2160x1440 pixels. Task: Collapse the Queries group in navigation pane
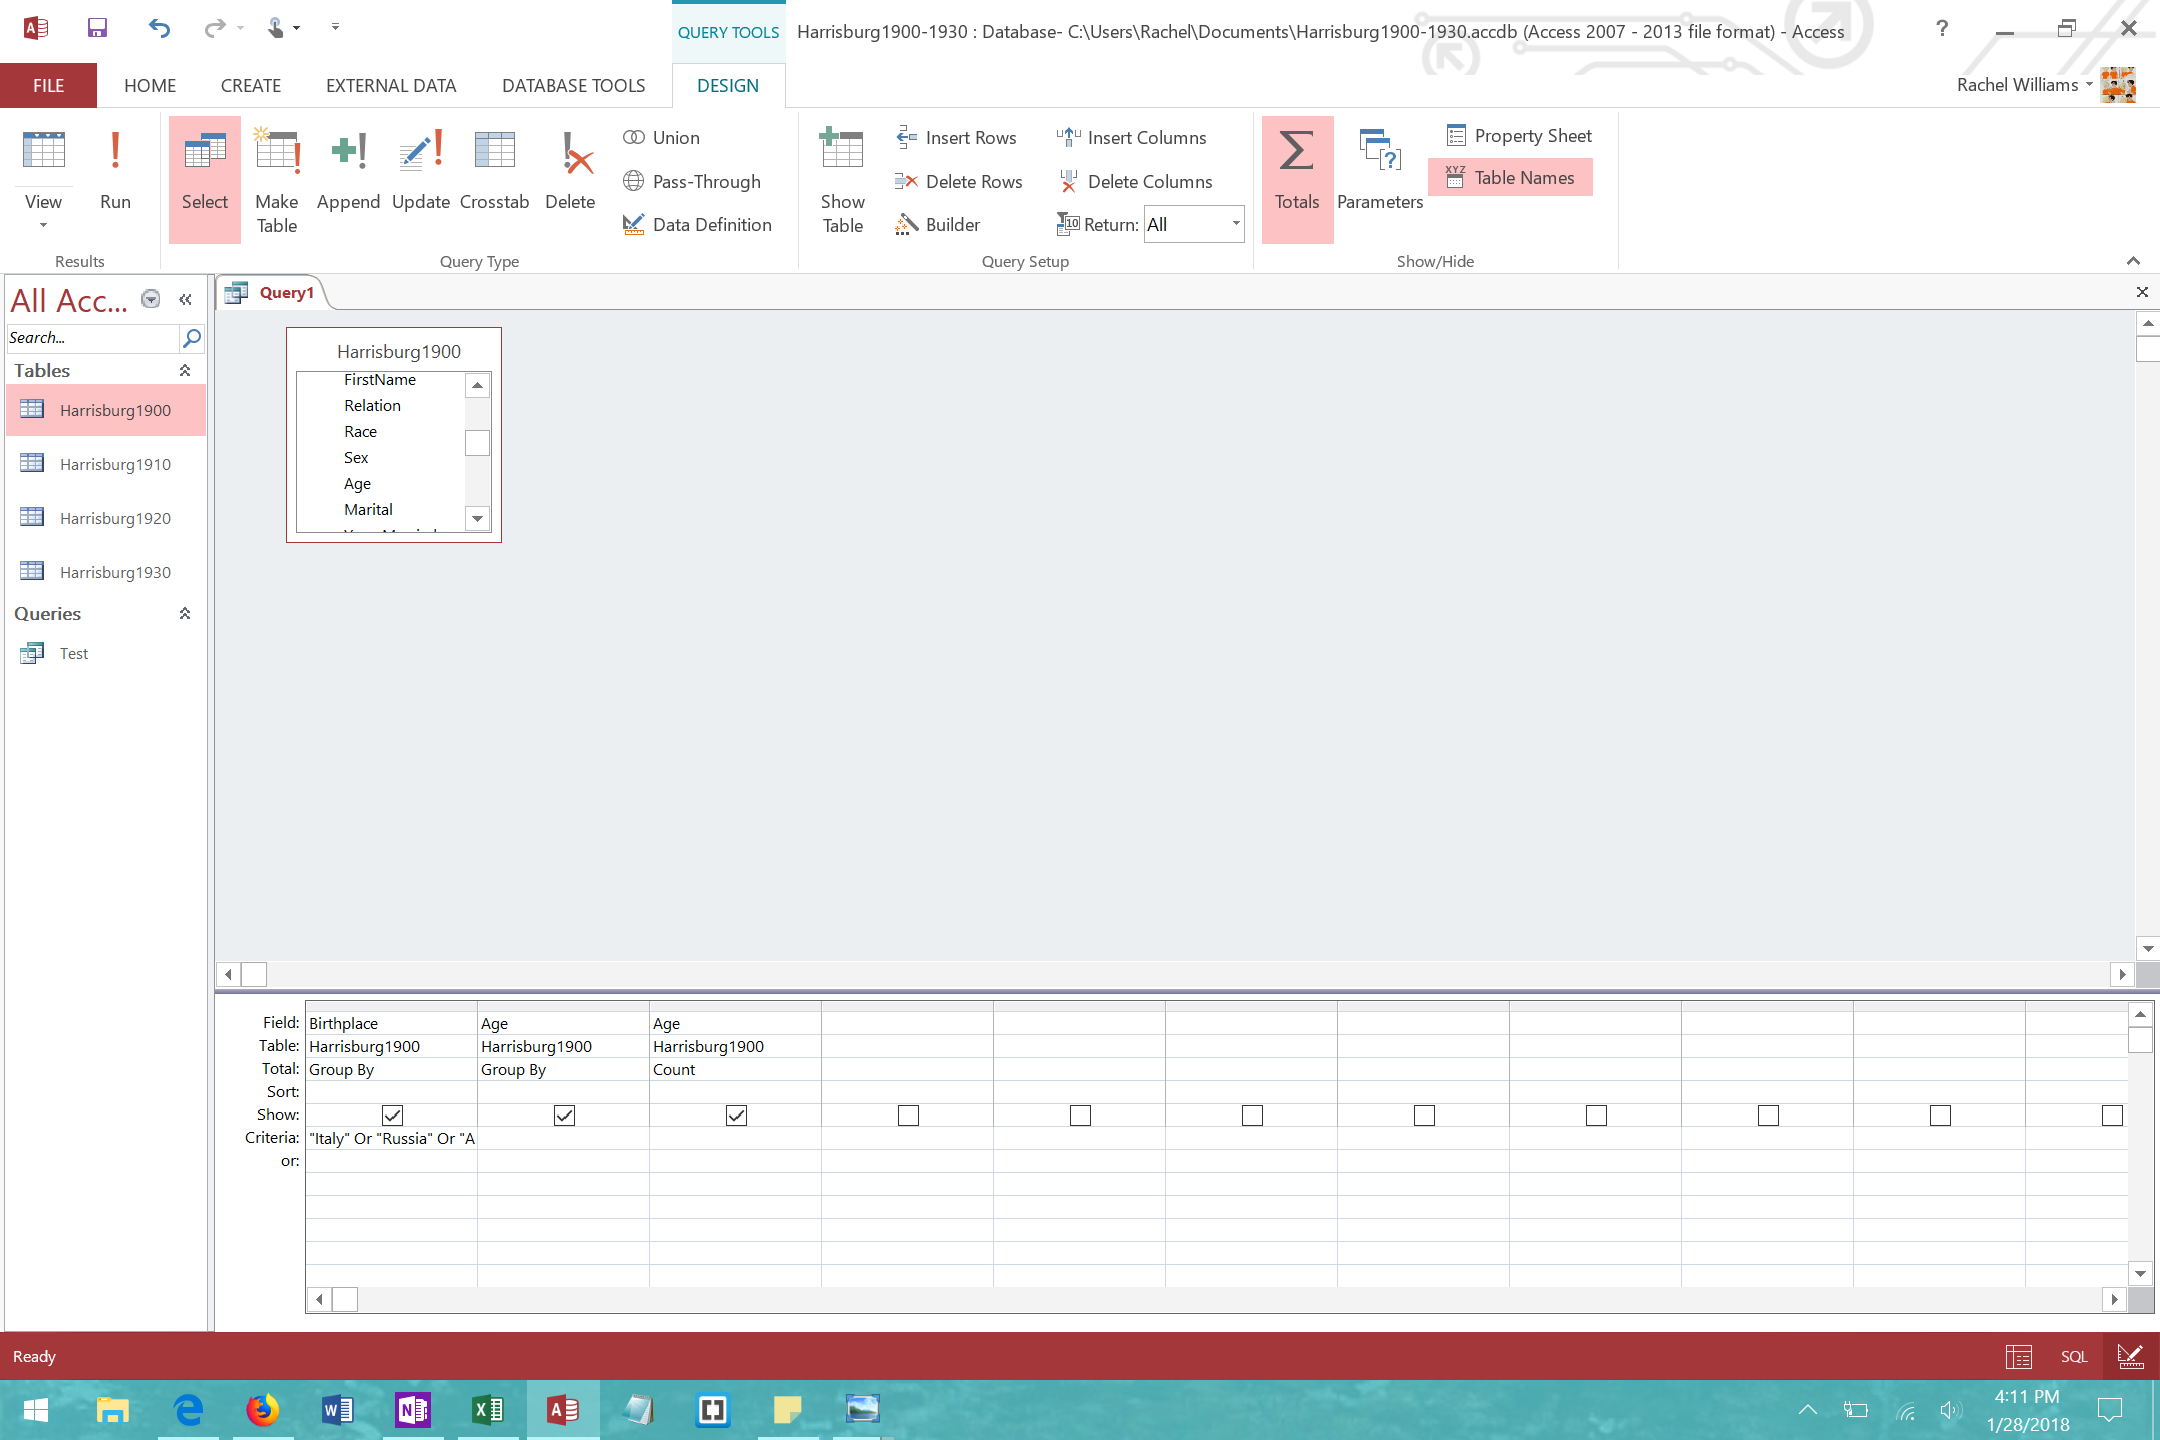(x=185, y=614)
